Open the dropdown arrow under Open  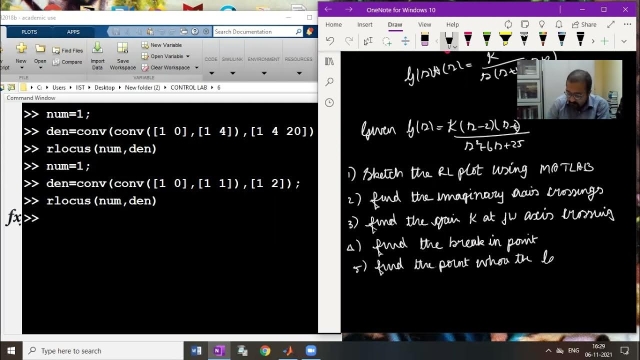tap(40, 68)
